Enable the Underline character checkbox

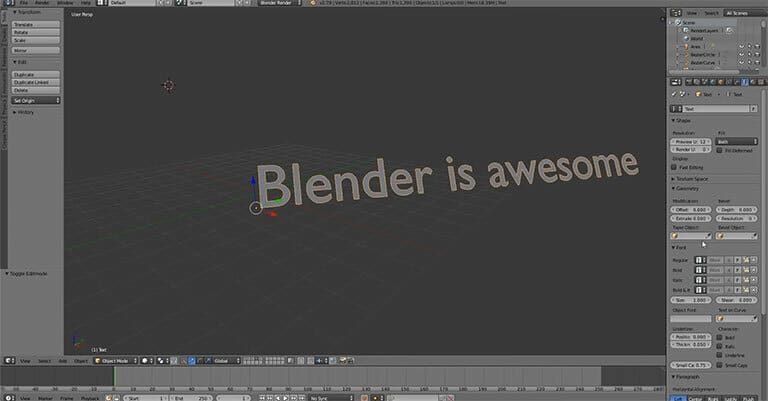click(720, 355)
